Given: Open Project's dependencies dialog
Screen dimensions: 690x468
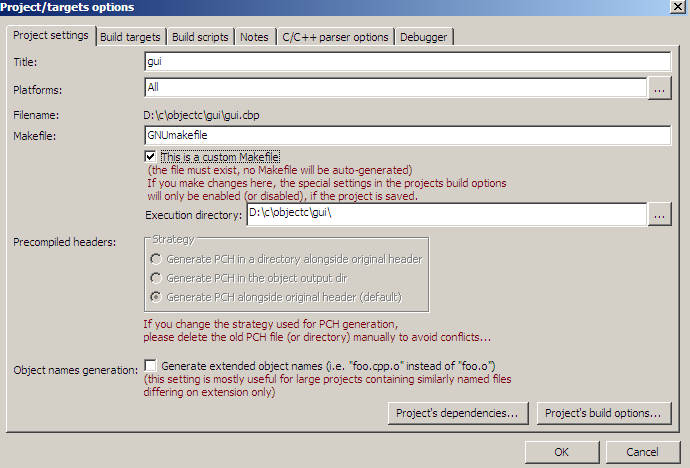Looking at the screenshot, I should point(457,413).
